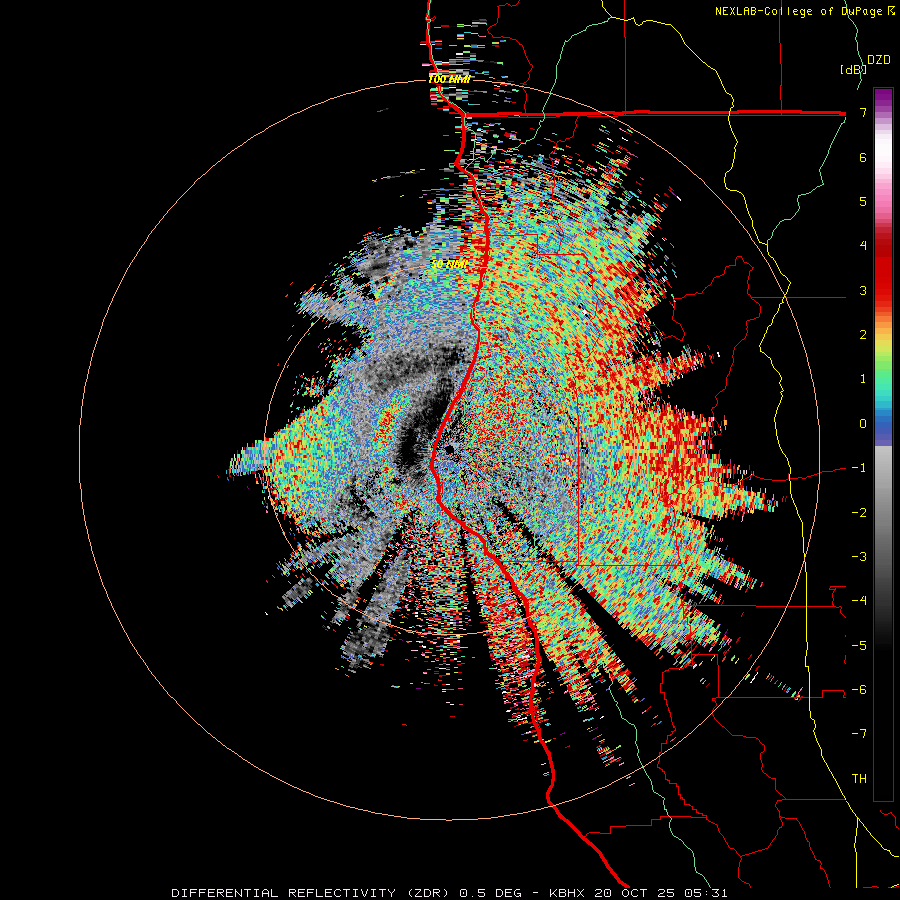Click the color scale tick label -5
This screenshot has height=900, width=900.
(859, 646)
